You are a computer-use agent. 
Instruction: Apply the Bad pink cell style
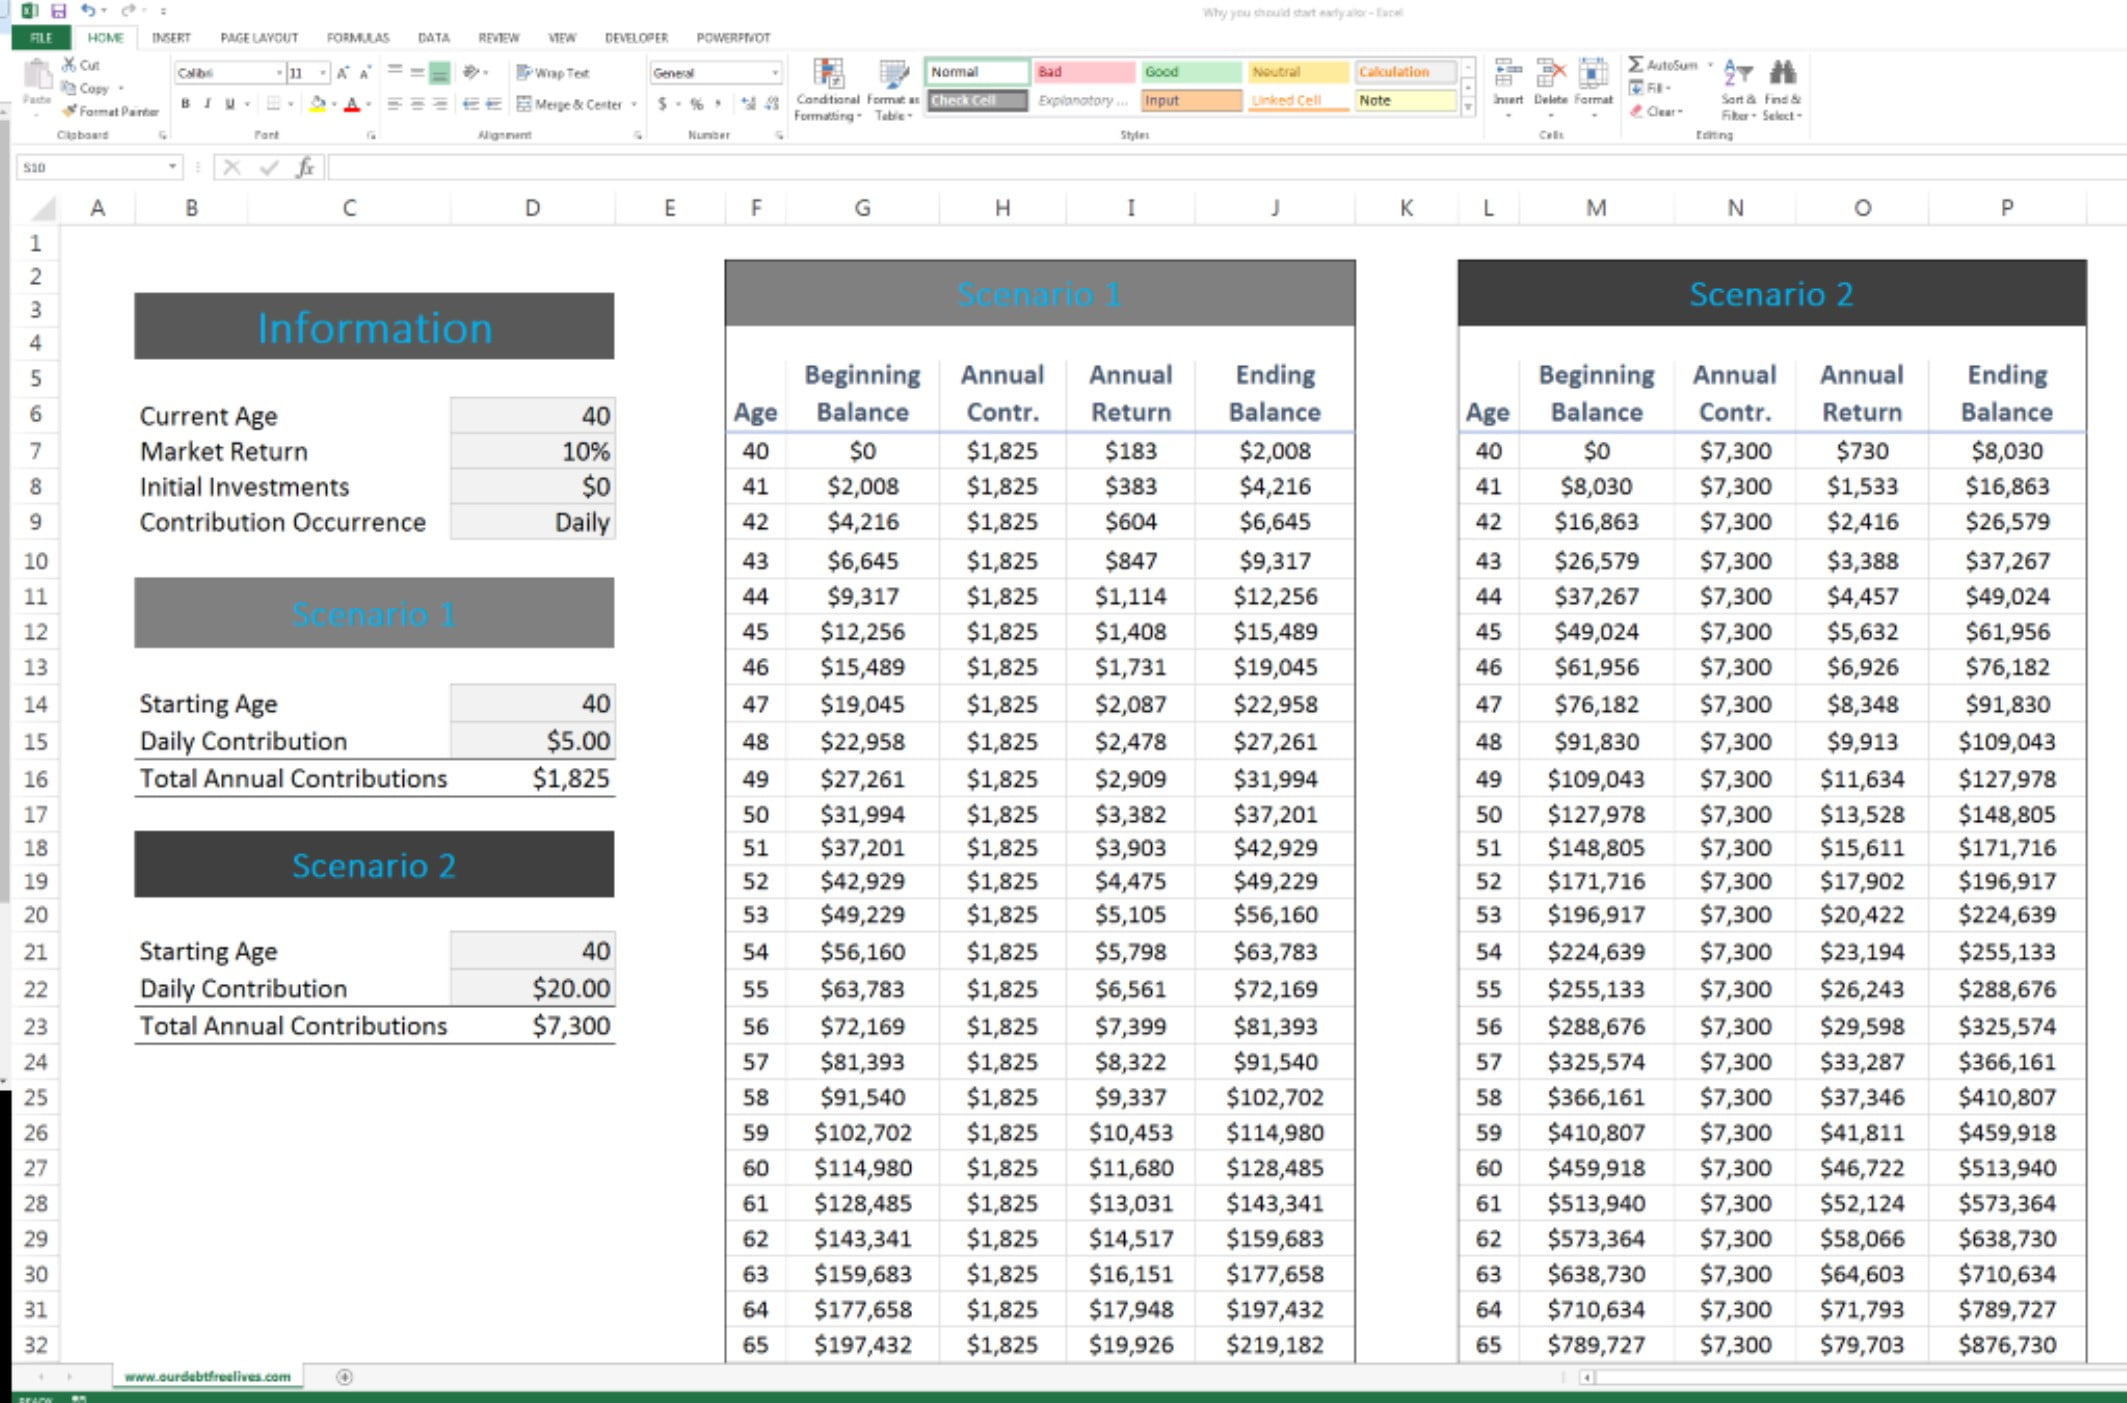point(1084,72)
